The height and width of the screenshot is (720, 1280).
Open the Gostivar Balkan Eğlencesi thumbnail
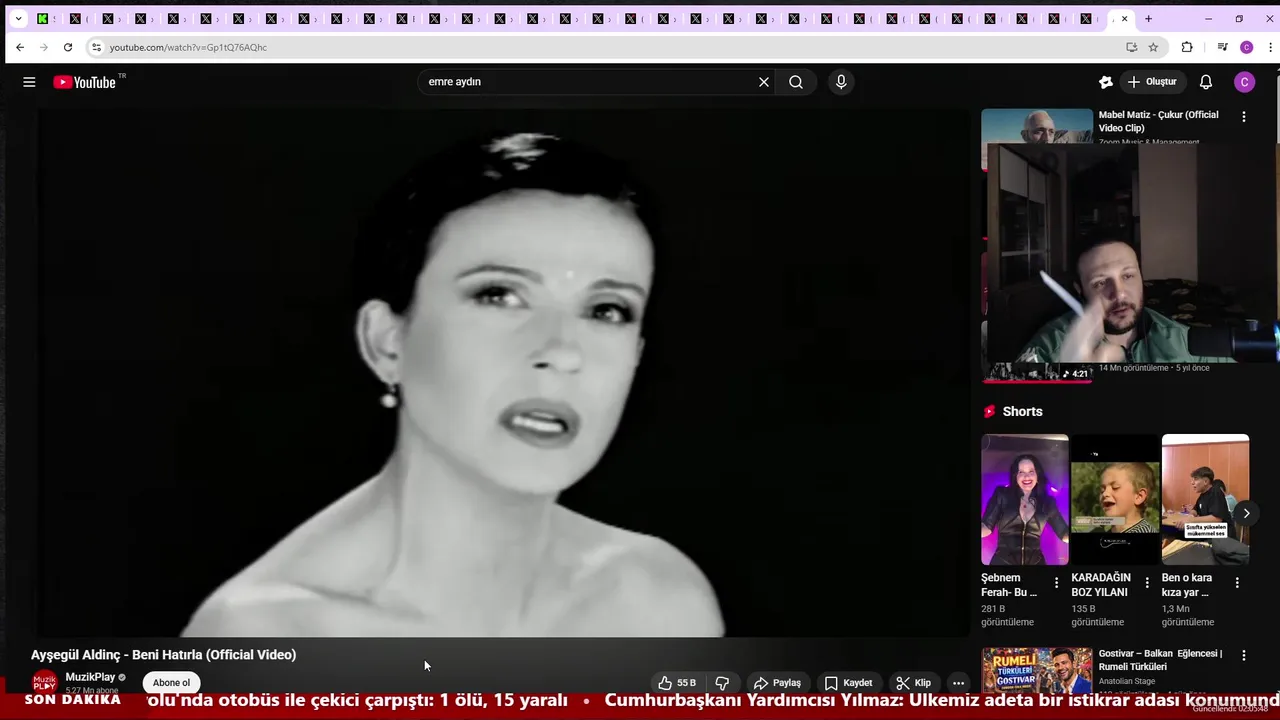1037,671
